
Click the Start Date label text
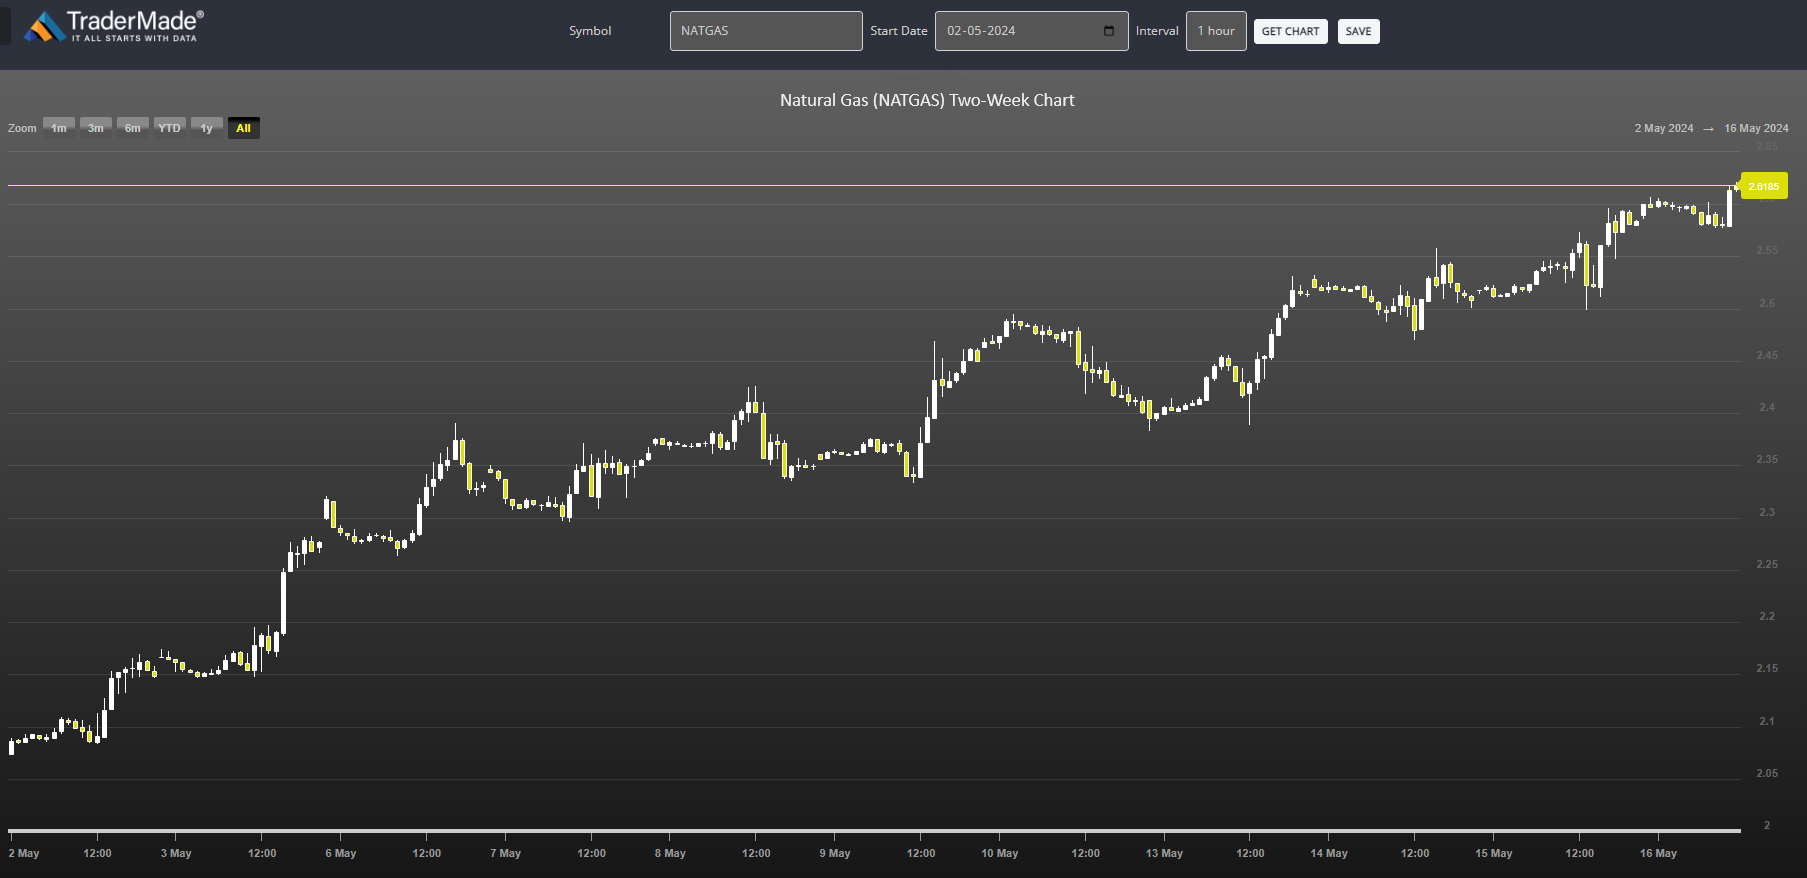(x=899, y=31)
